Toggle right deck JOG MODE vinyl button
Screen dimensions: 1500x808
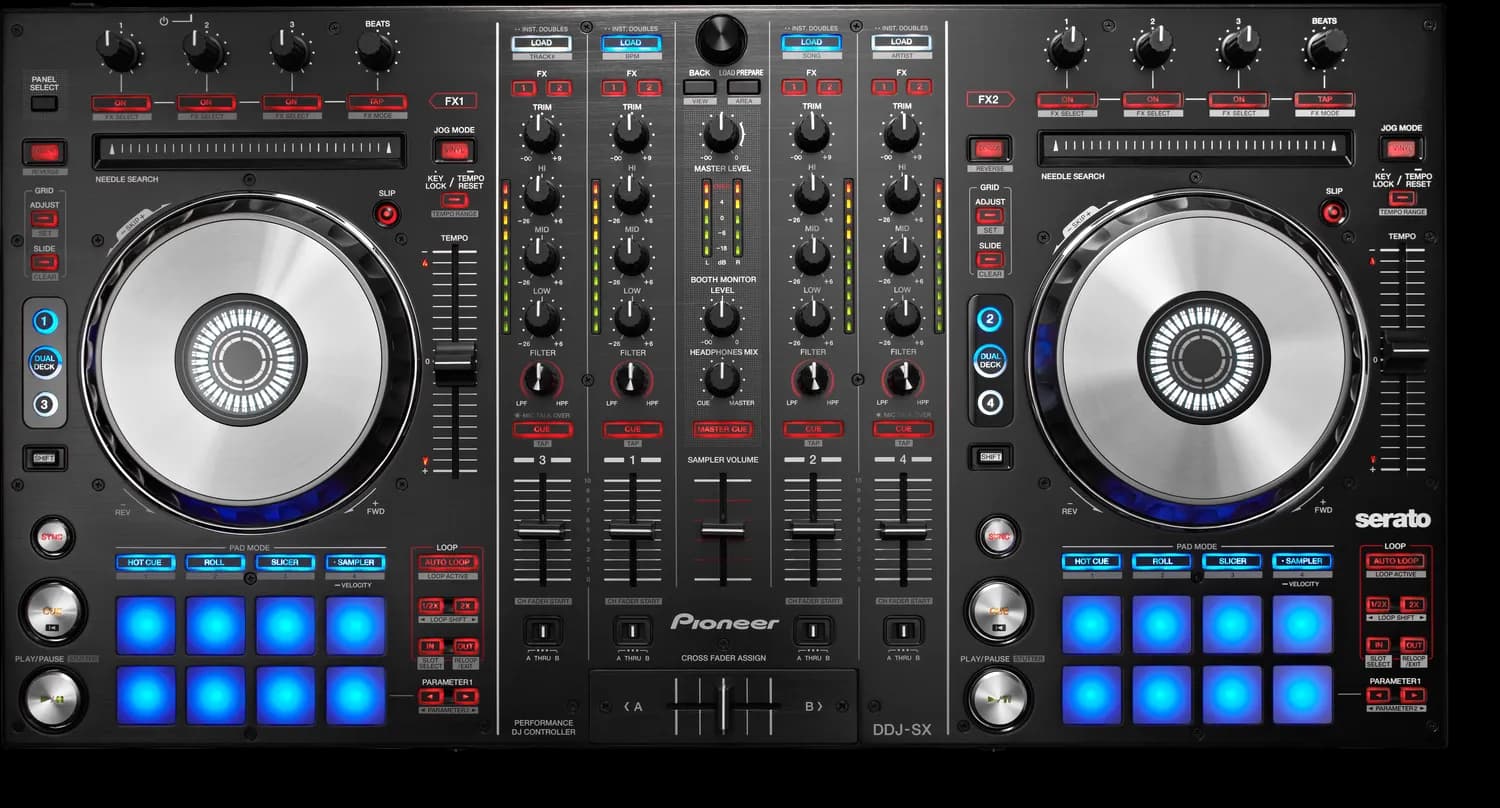(x=1401, y=149)
